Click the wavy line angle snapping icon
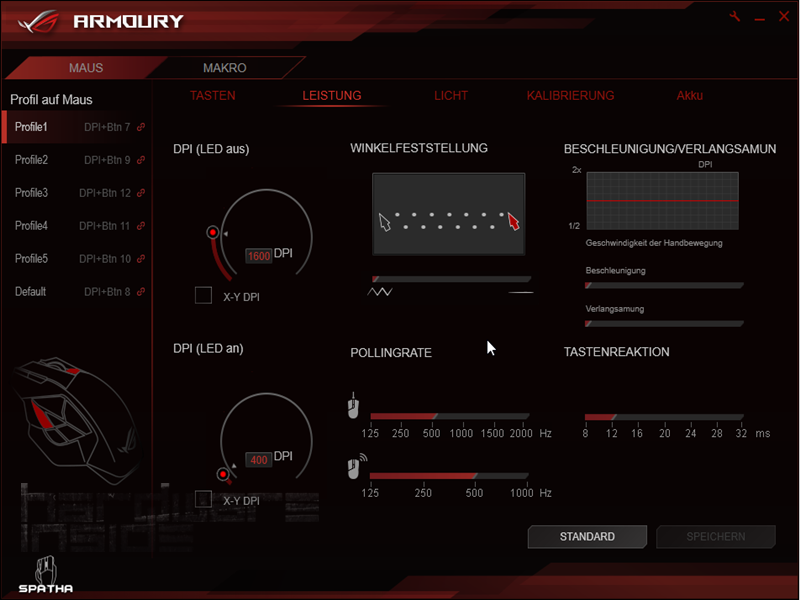The height and width of the screenshot is (600, 800). tap(383, 292)
